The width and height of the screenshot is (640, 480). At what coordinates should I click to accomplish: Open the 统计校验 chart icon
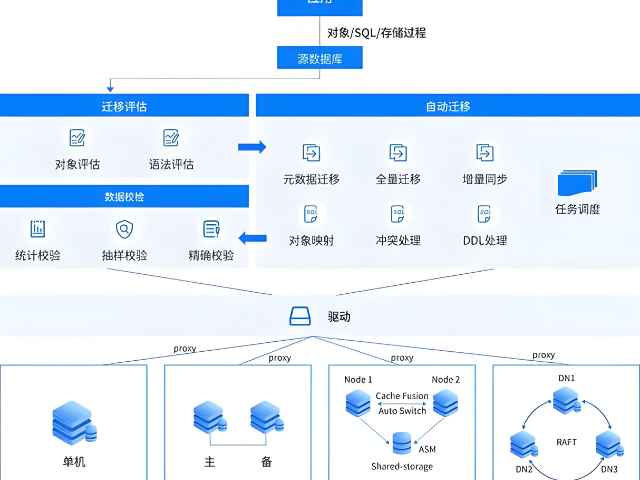pyautogui.click(x=38, y=228)
